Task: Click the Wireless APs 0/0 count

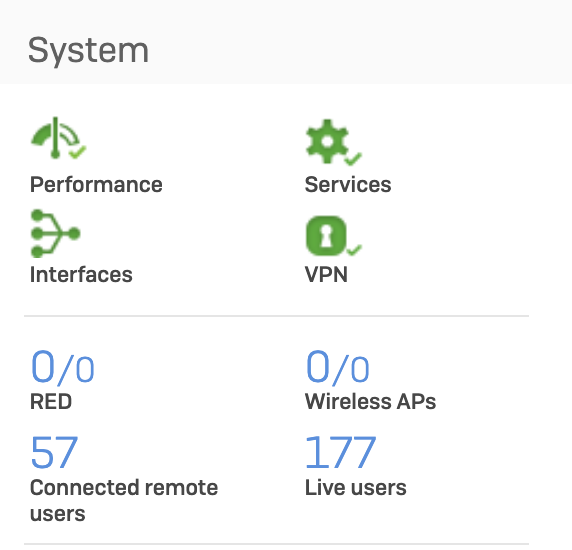Action: pos(338,367)
